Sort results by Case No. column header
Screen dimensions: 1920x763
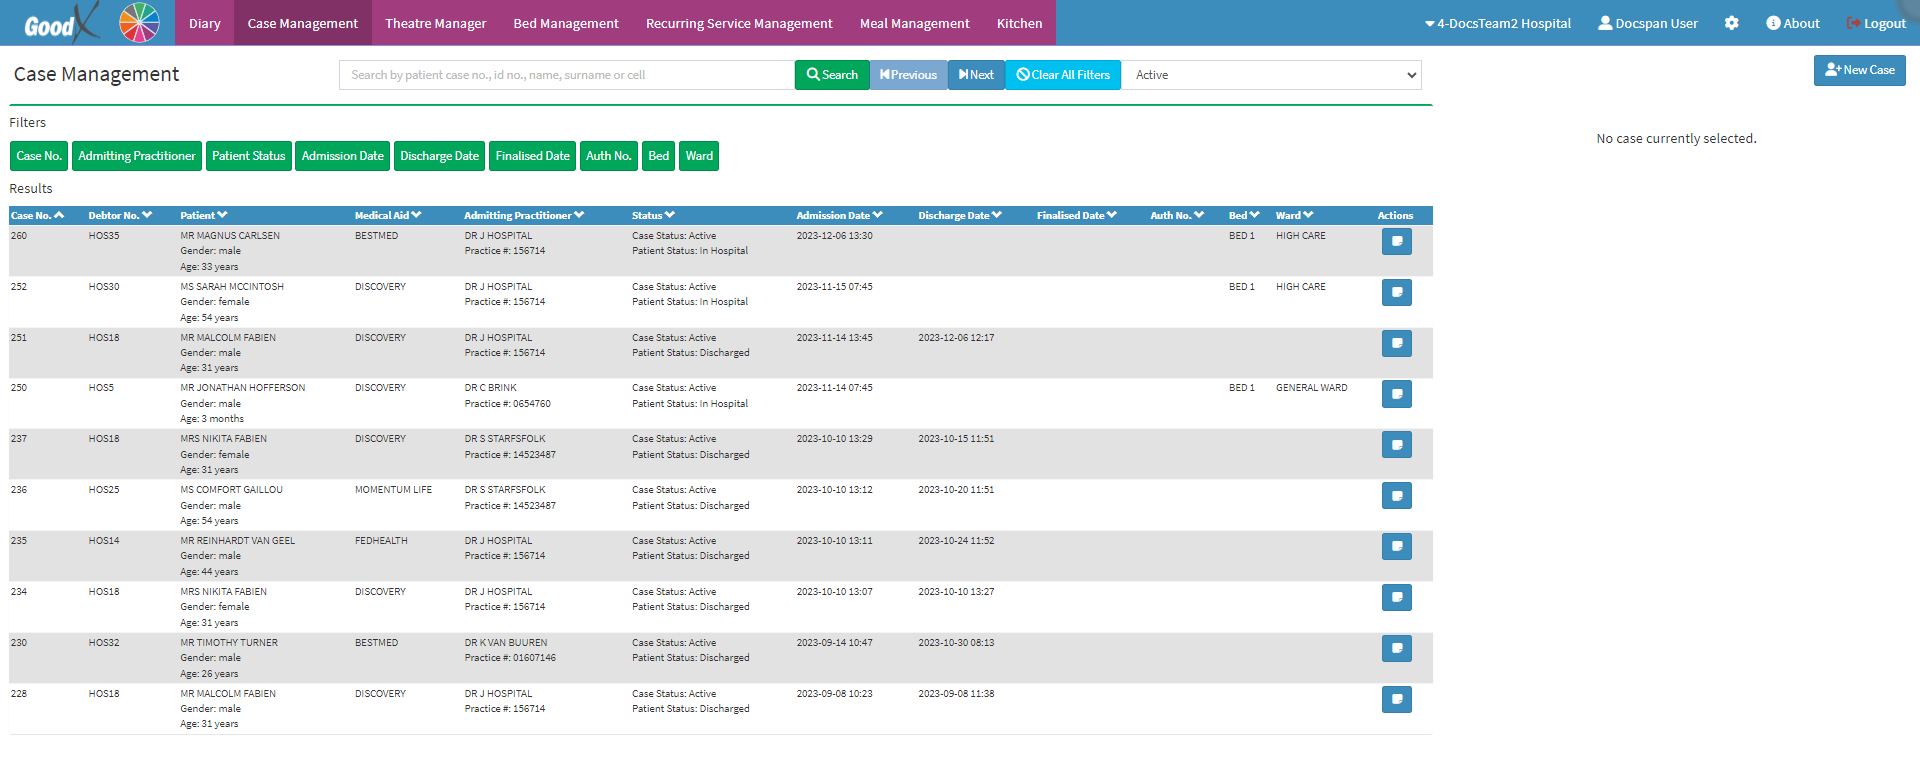(x=38, y=215)
